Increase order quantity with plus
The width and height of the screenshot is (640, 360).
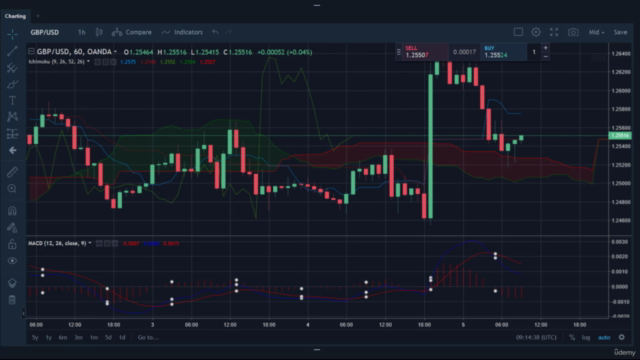[545, 48]
